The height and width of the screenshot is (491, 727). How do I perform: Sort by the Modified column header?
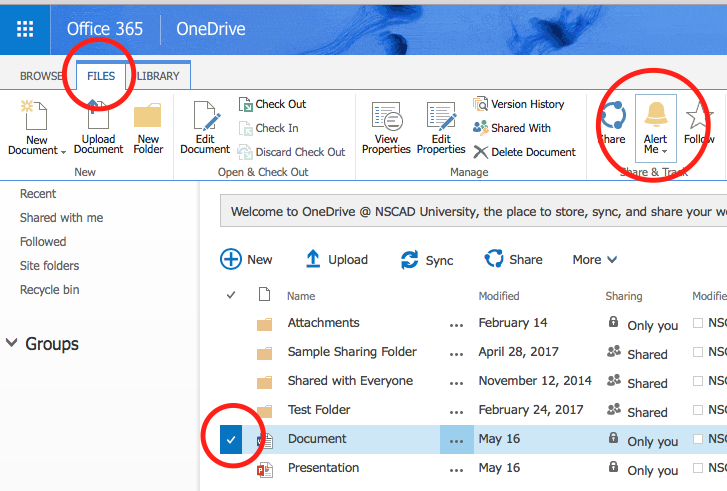[499, 296]
